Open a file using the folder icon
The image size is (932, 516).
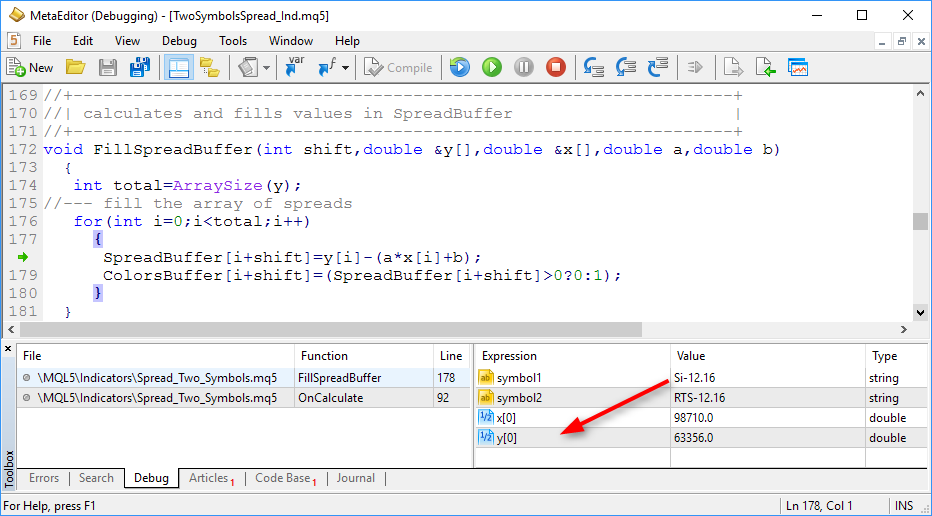coord(75,68)
